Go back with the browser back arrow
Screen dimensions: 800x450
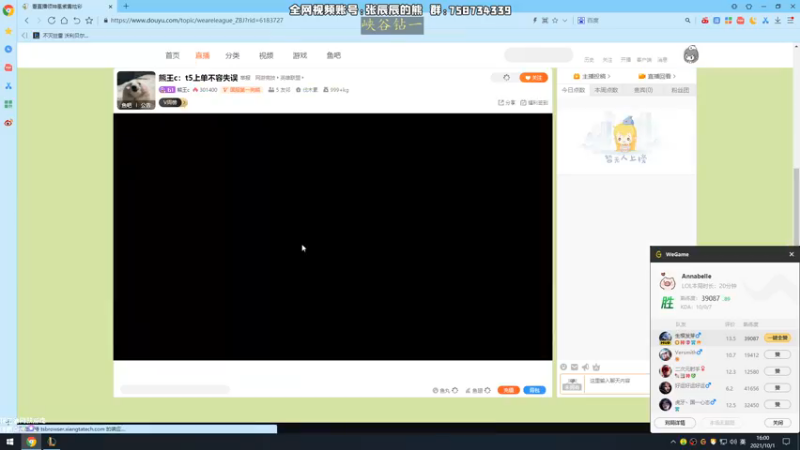point(27,20)
